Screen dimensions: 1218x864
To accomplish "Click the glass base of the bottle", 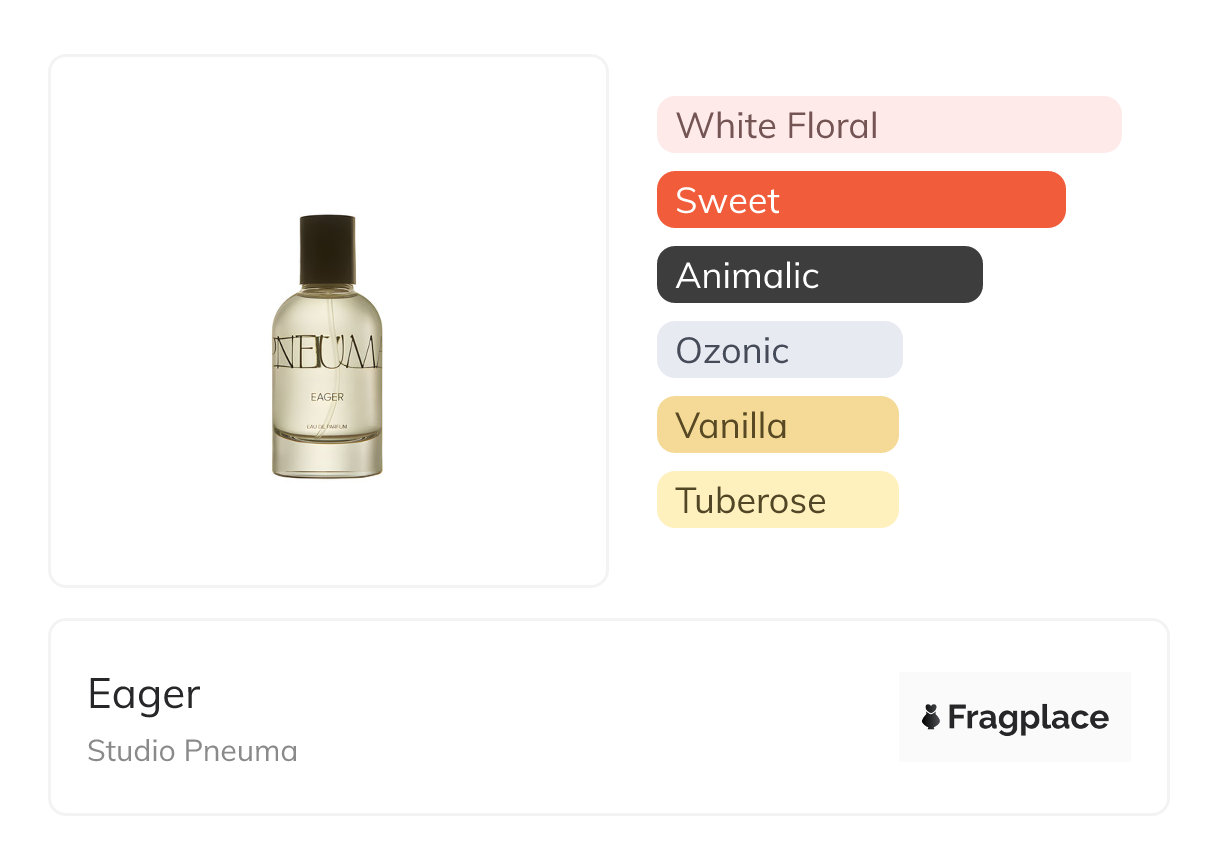I will point(327,459).
